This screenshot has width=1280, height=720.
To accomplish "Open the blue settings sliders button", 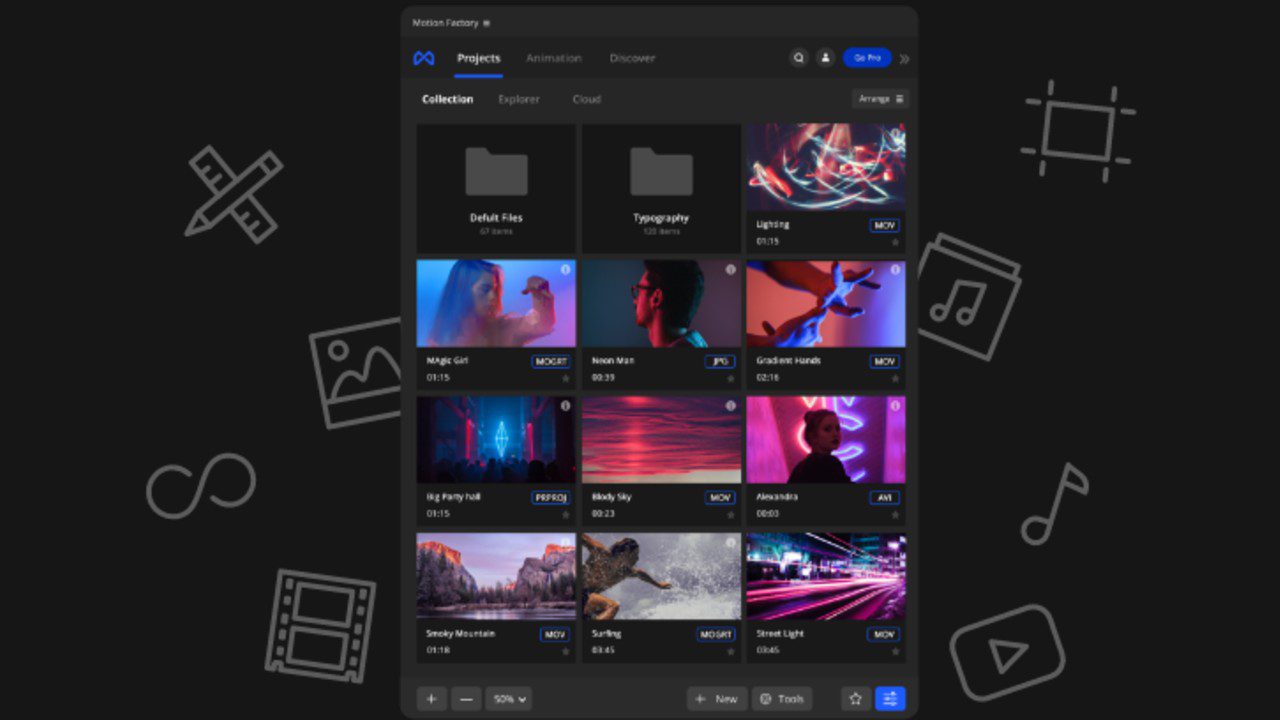I will pos(890,699).
